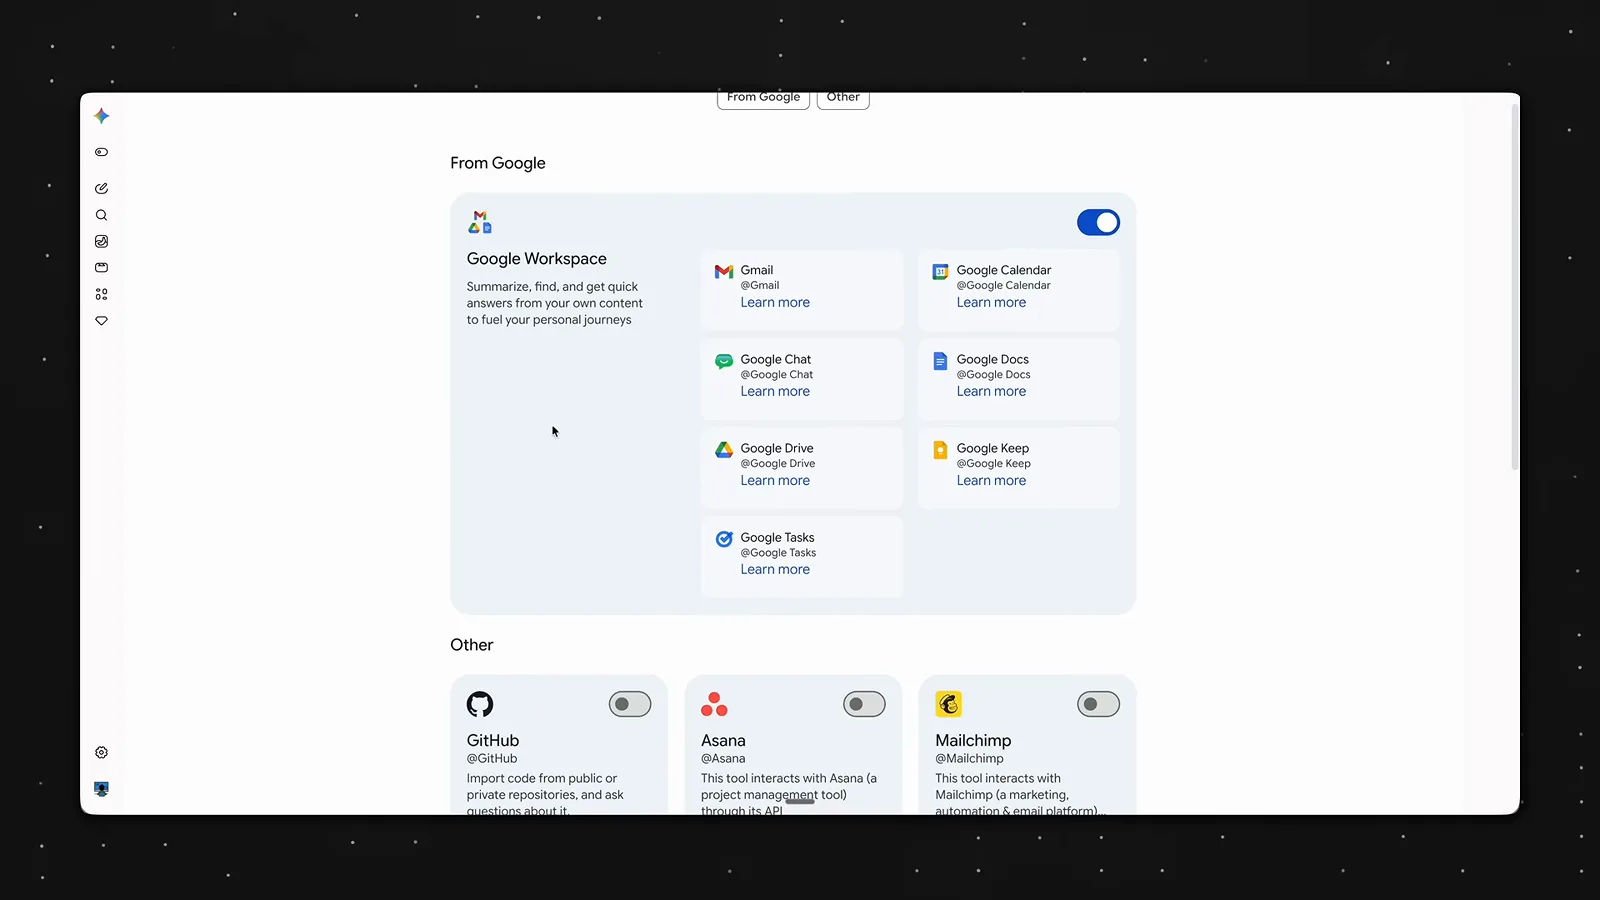
Task: Open search from the sidebar magnifier icon
Action: point(101,215)
